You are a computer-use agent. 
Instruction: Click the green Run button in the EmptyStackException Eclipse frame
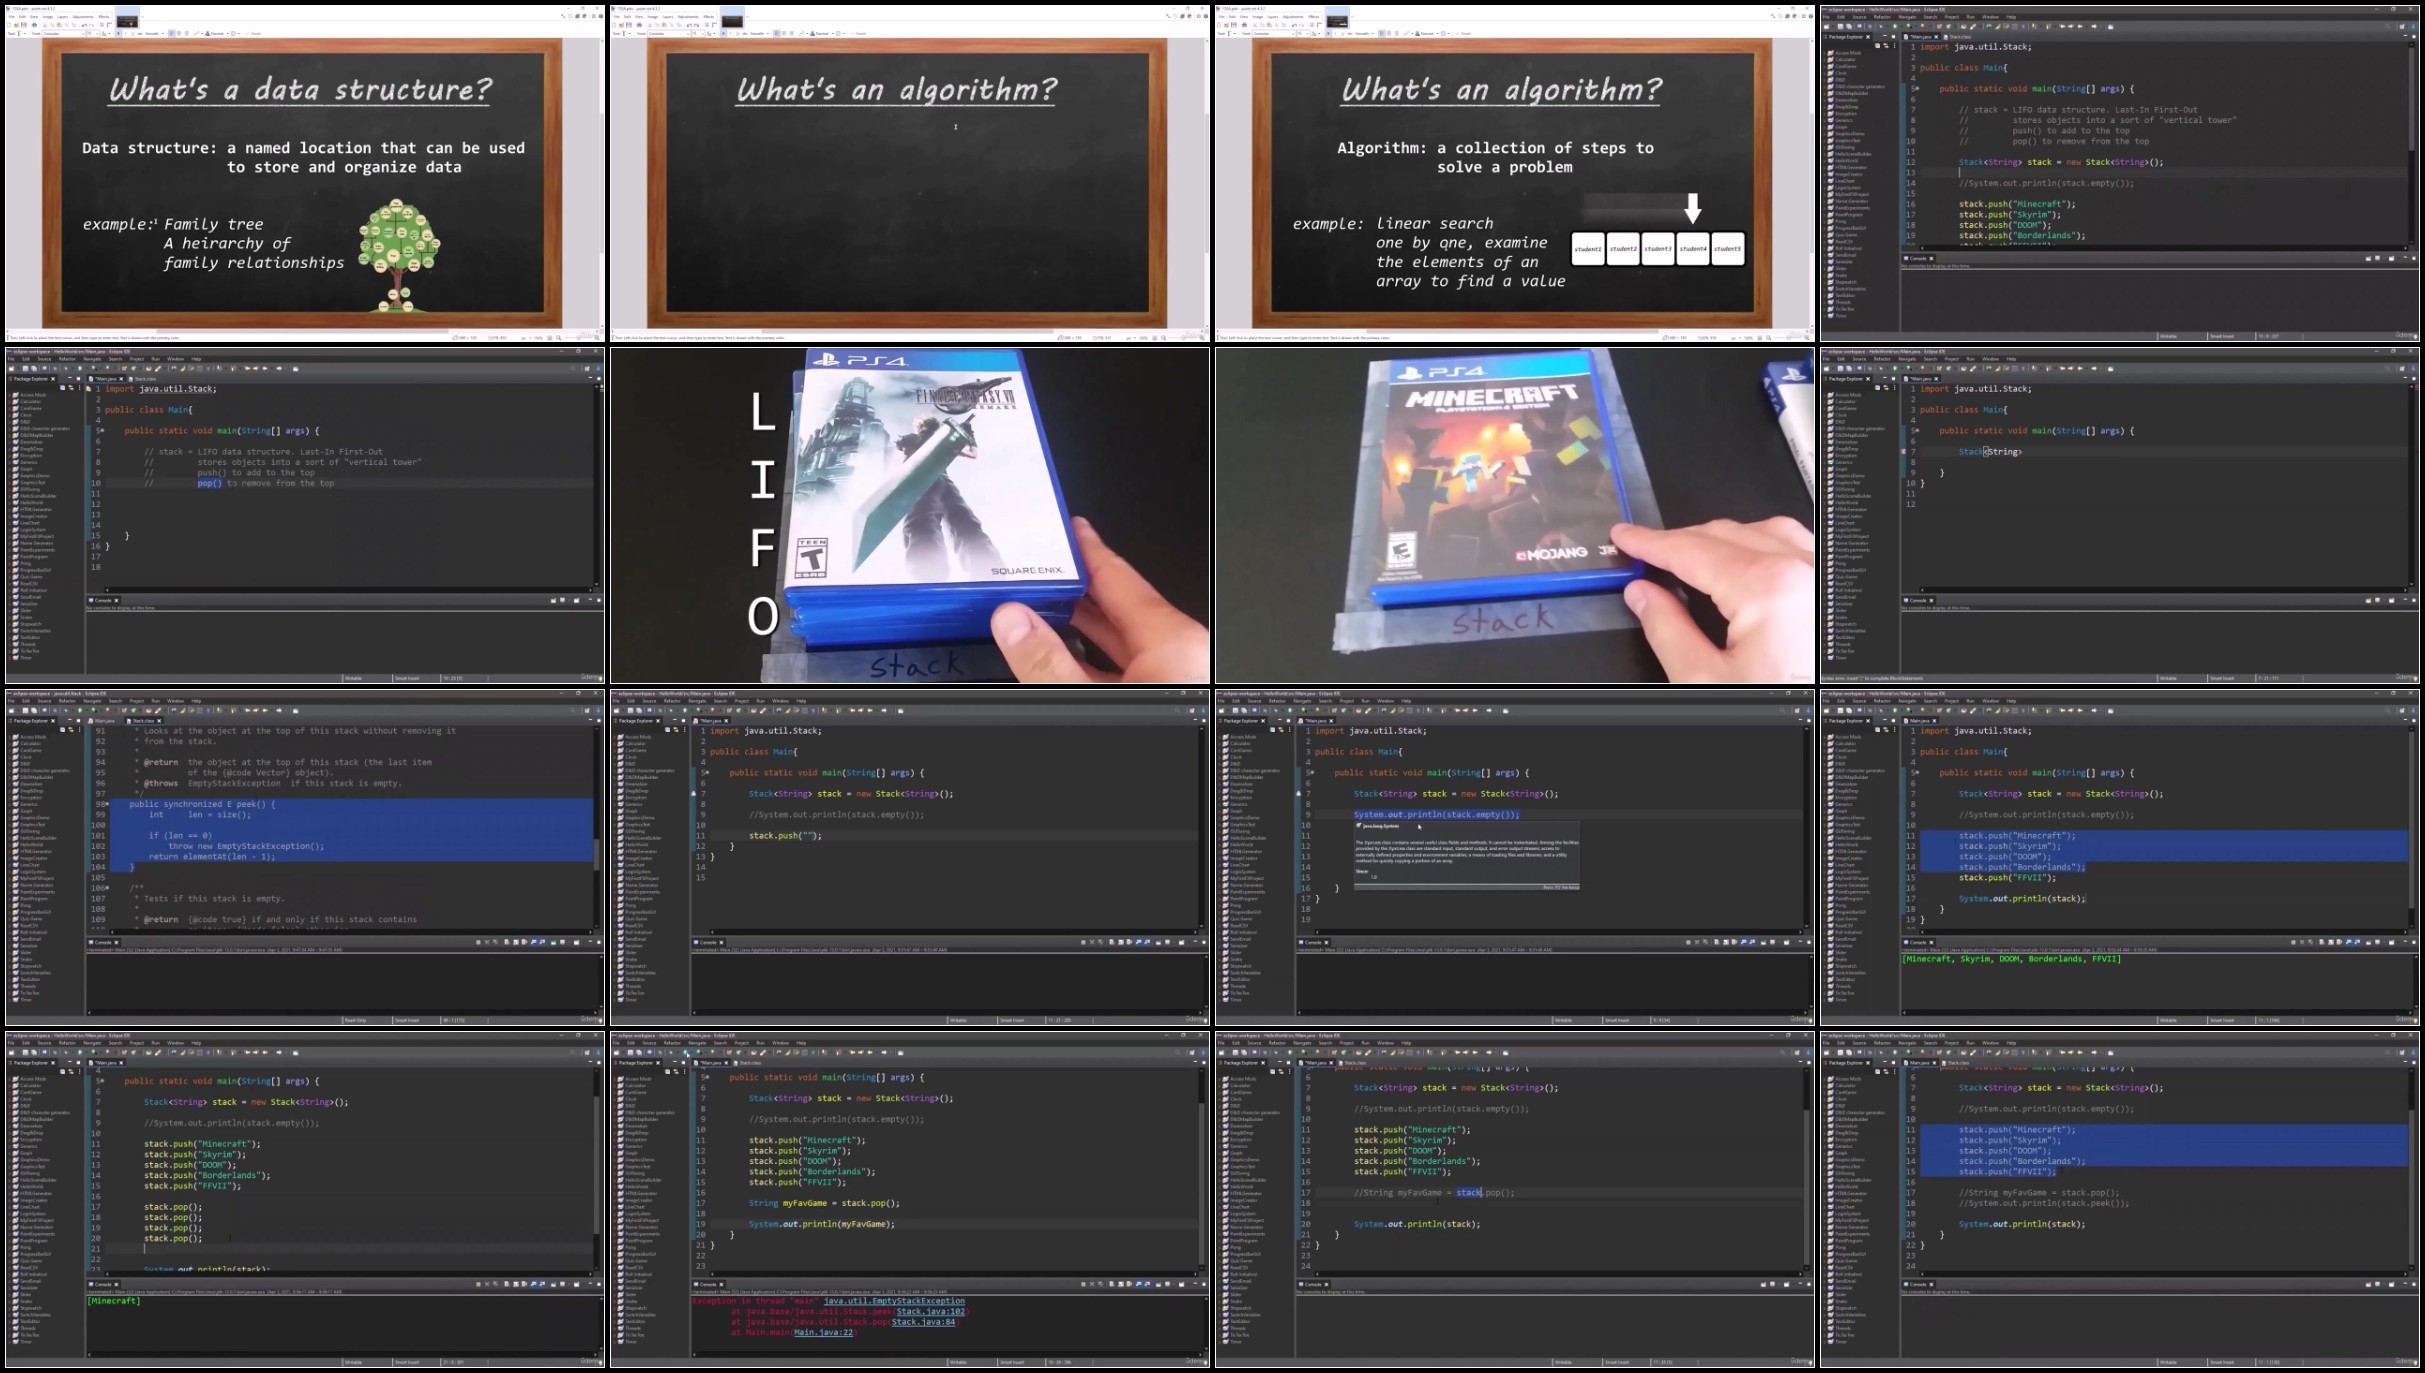685,1053
